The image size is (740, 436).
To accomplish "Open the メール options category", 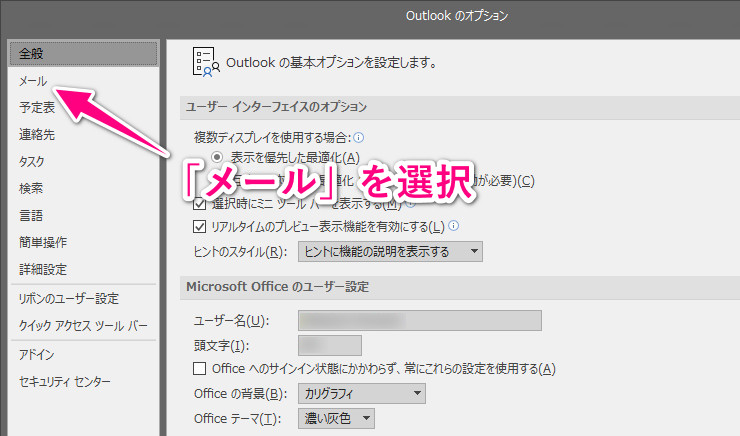I will pos(33,81).
